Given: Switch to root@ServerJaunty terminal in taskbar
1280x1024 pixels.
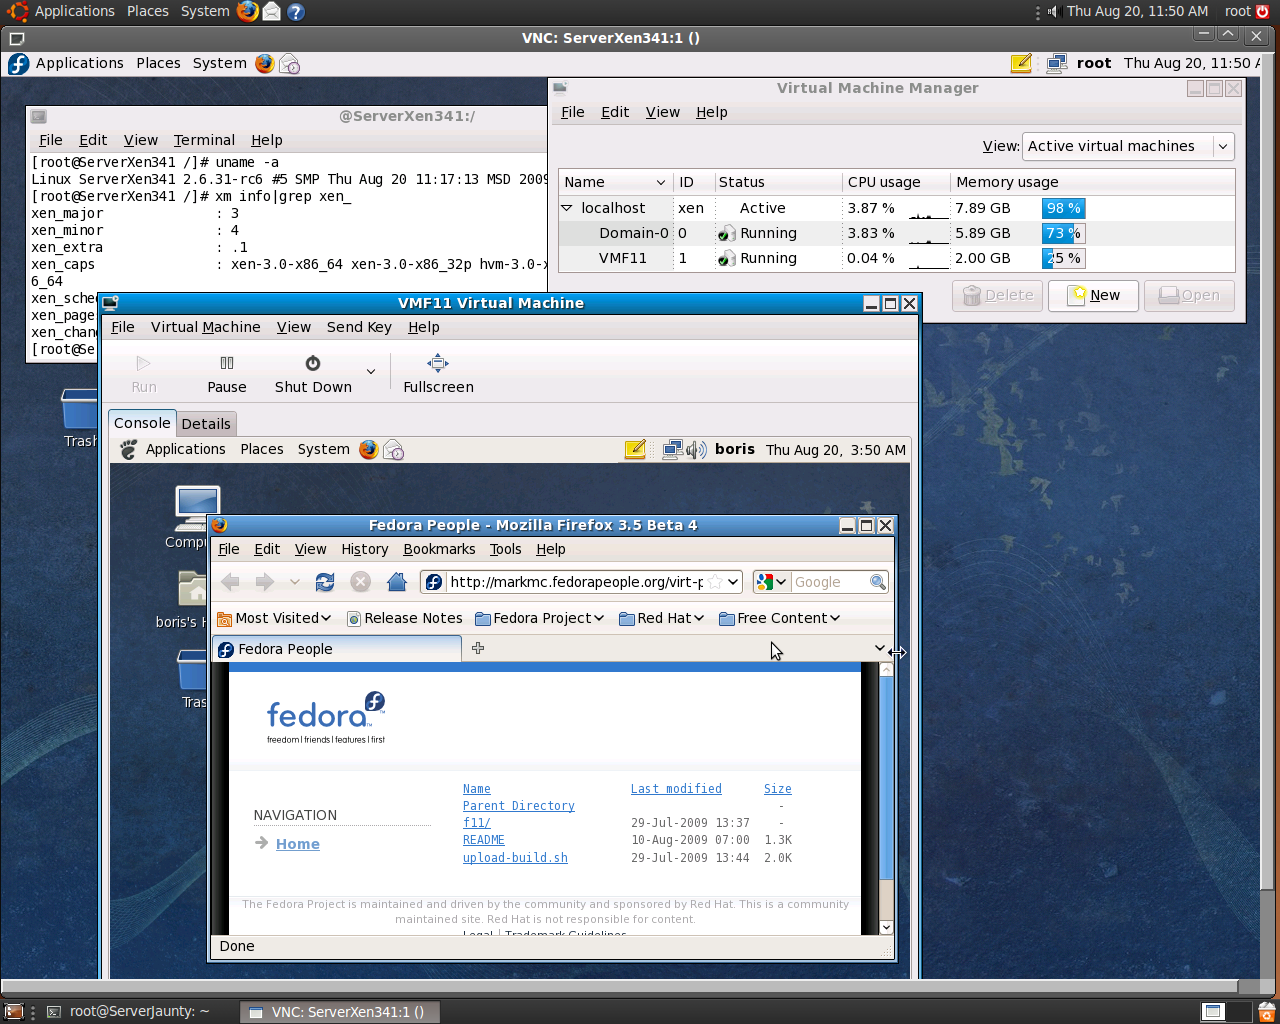Looking at the screenshot, I should (x=139, y=1011).
